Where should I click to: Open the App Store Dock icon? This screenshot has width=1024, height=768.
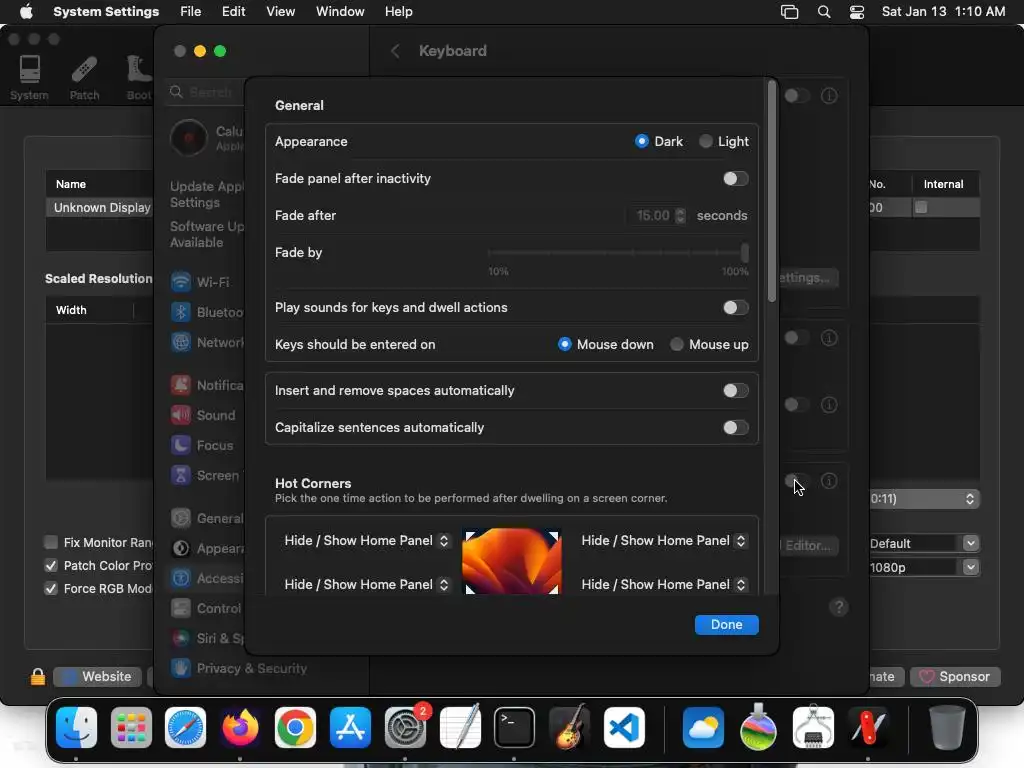click(350, 727)
